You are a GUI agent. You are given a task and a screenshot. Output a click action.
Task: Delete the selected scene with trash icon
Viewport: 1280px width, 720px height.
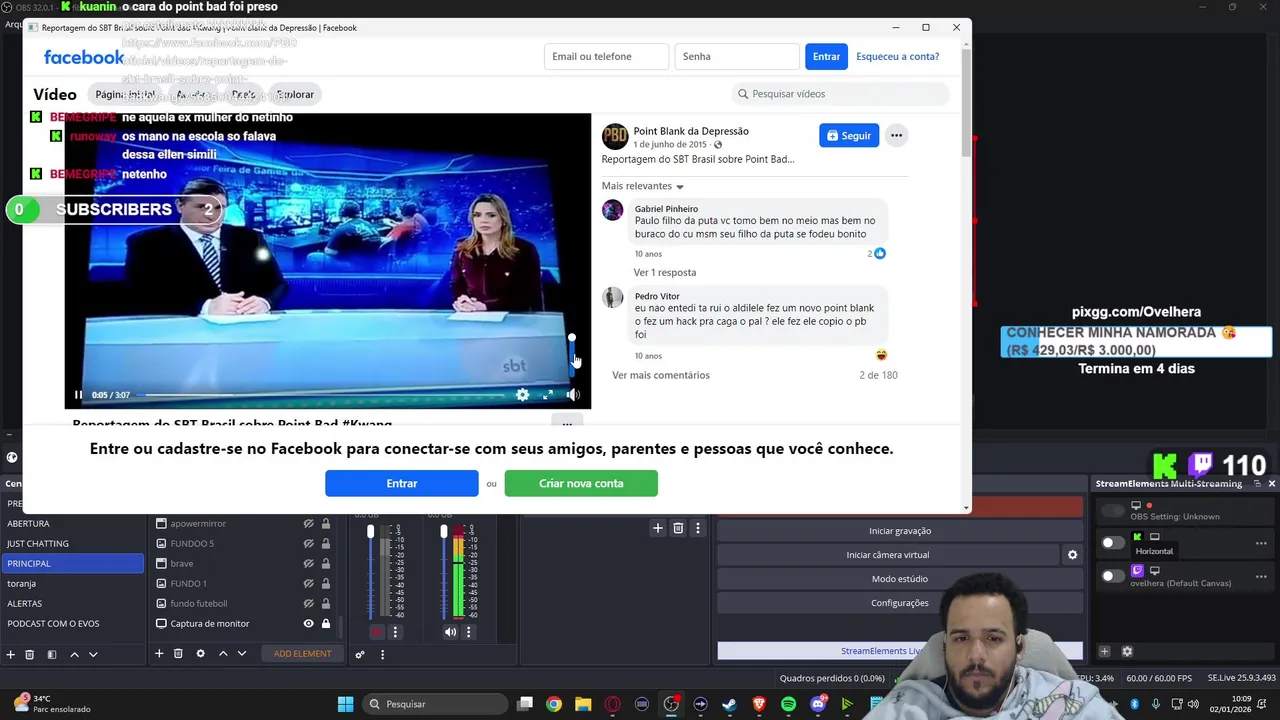[x=29, y=654]
